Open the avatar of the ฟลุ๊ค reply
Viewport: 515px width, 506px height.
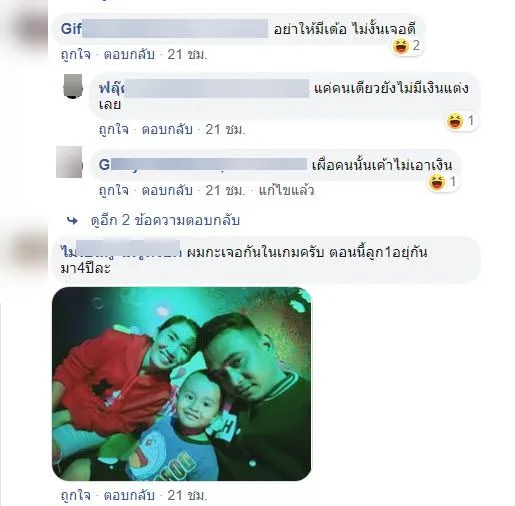(73, 86)
